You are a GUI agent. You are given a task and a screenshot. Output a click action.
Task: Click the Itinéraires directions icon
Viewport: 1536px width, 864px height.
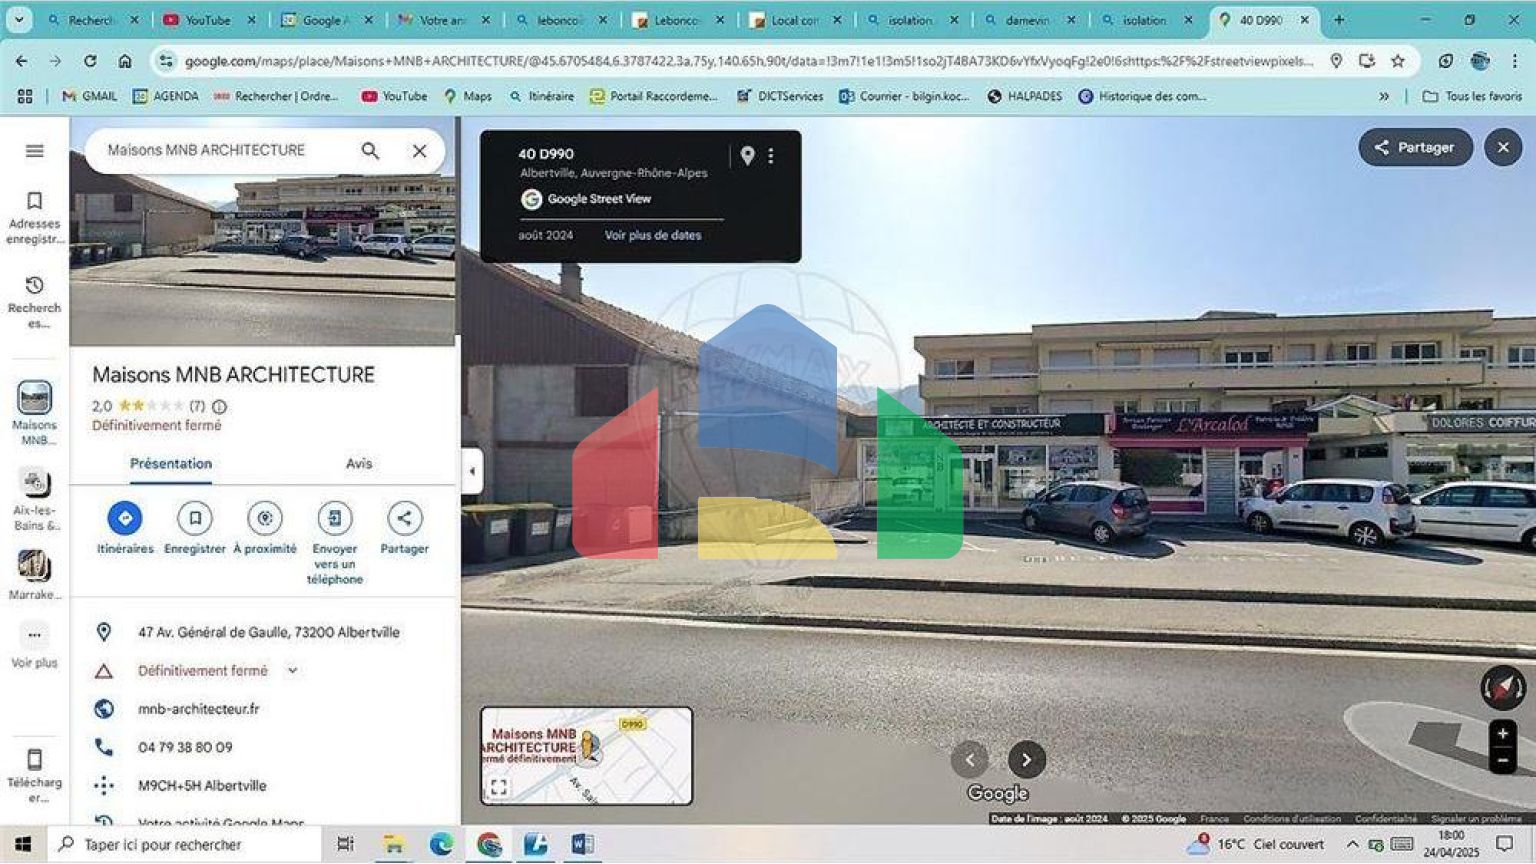pyautogui.click(x=125, y=518)
